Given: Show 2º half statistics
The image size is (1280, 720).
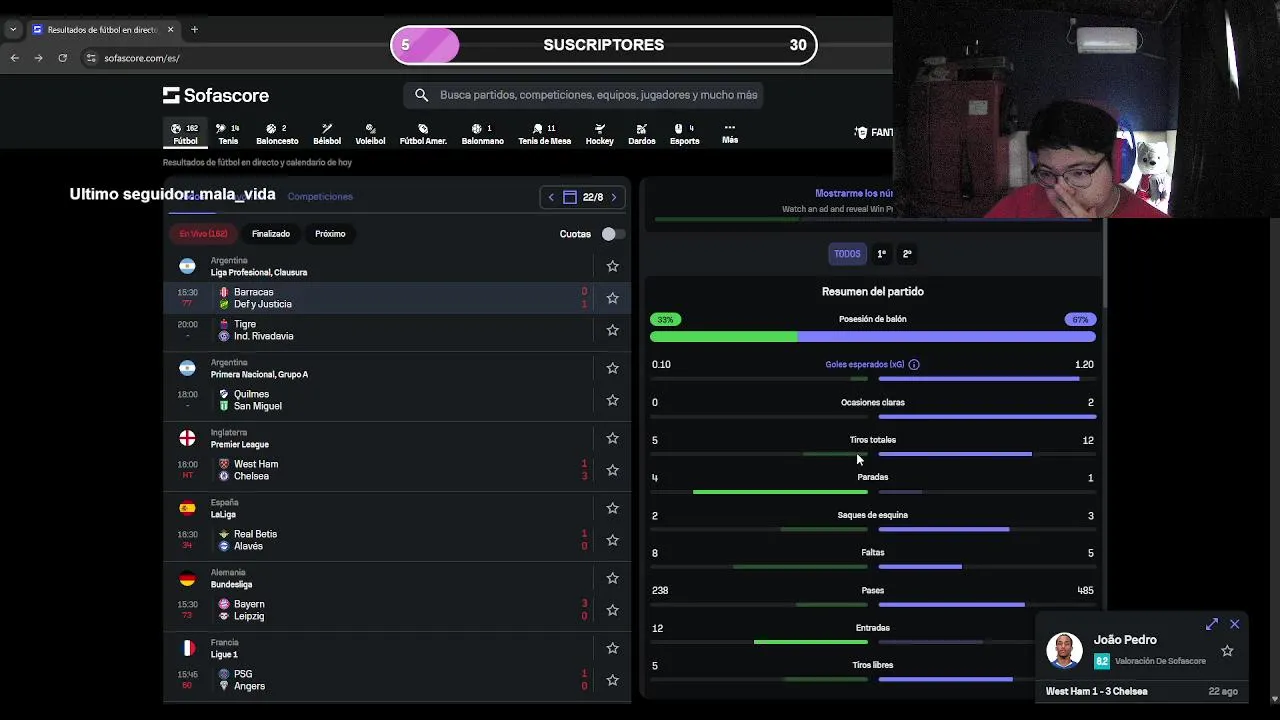Looking at the screenshot, I should point(907,254).
